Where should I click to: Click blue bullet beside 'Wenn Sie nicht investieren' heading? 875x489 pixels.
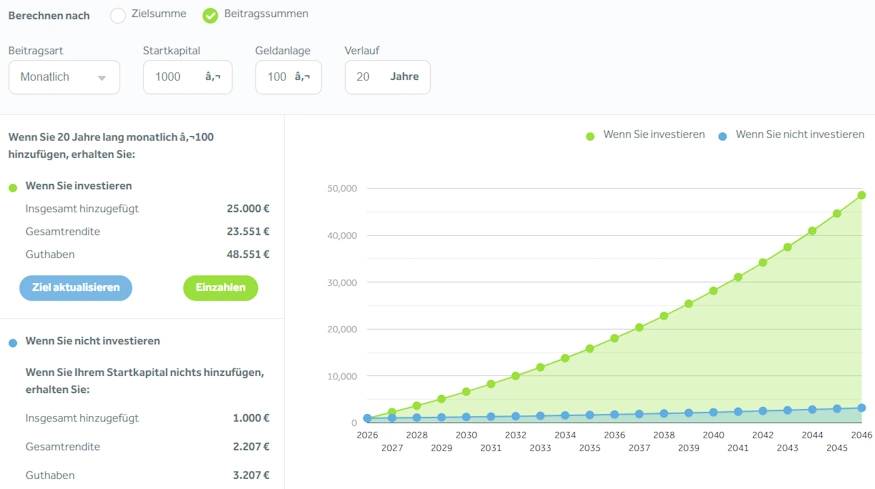tap(13, 343)
